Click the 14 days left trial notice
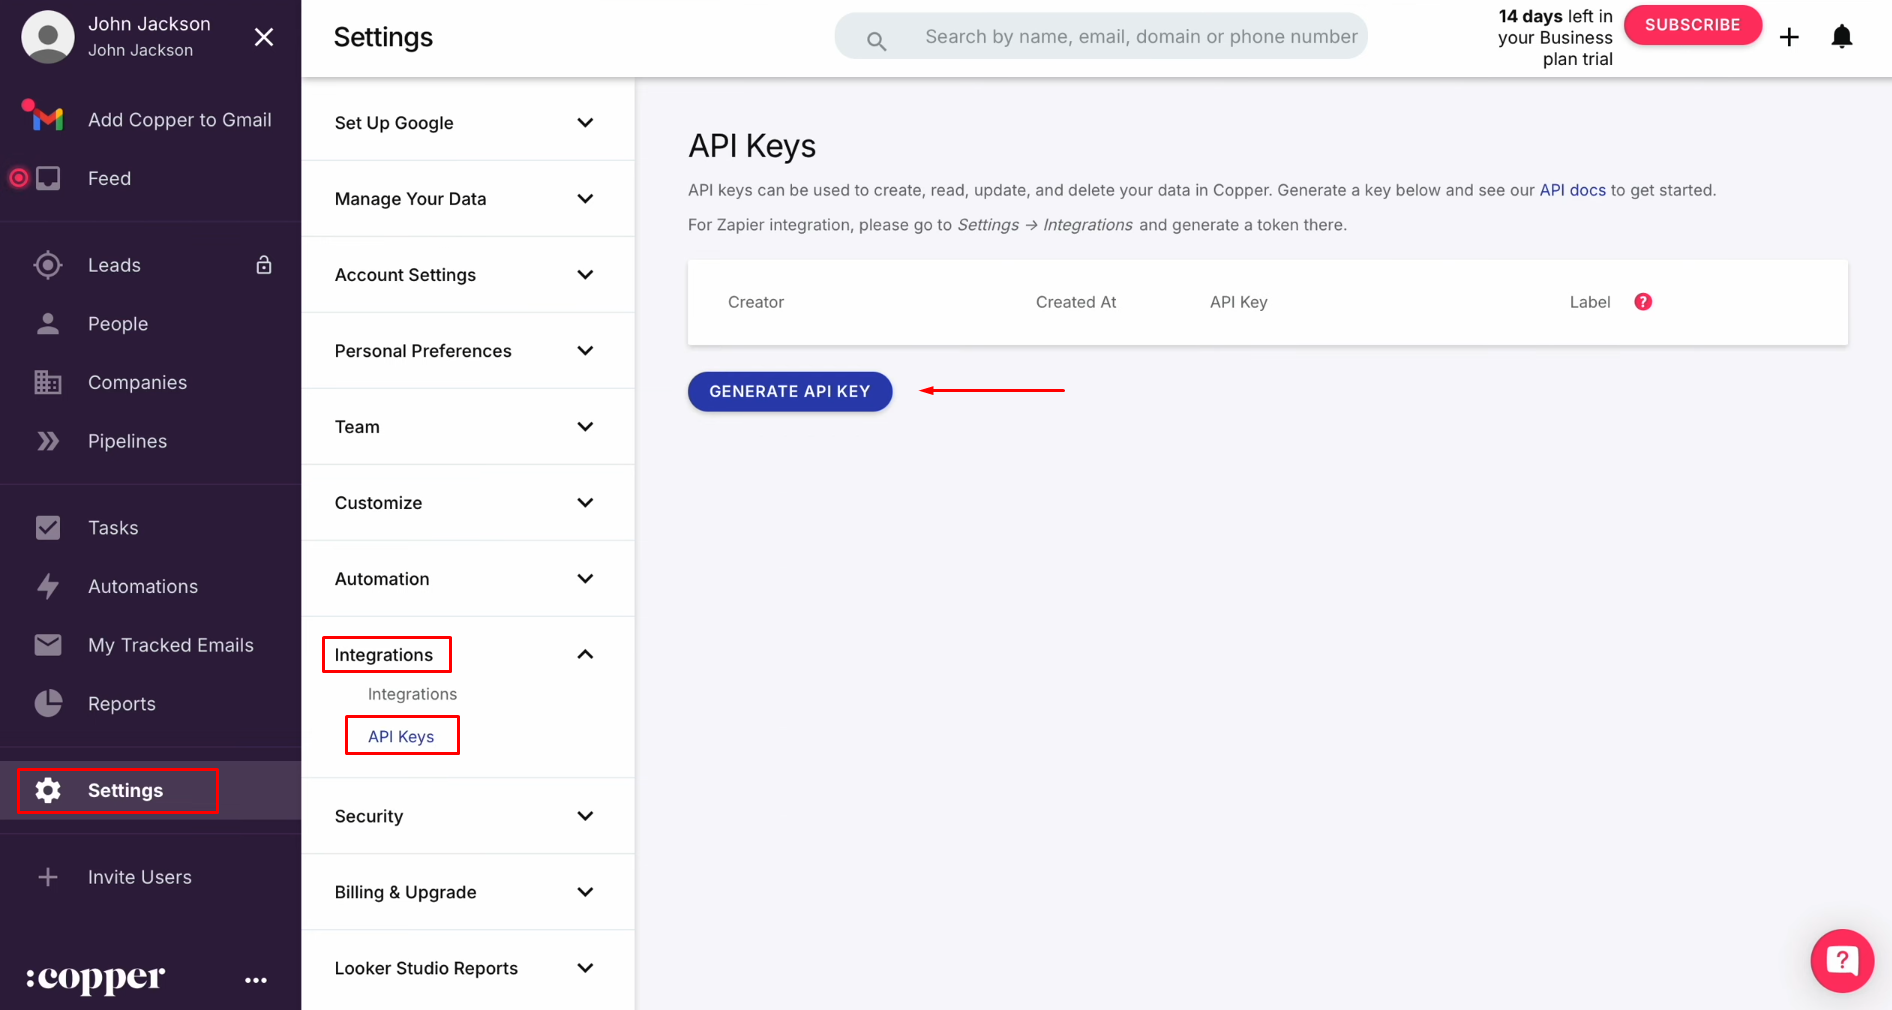 coord(1555,38)
